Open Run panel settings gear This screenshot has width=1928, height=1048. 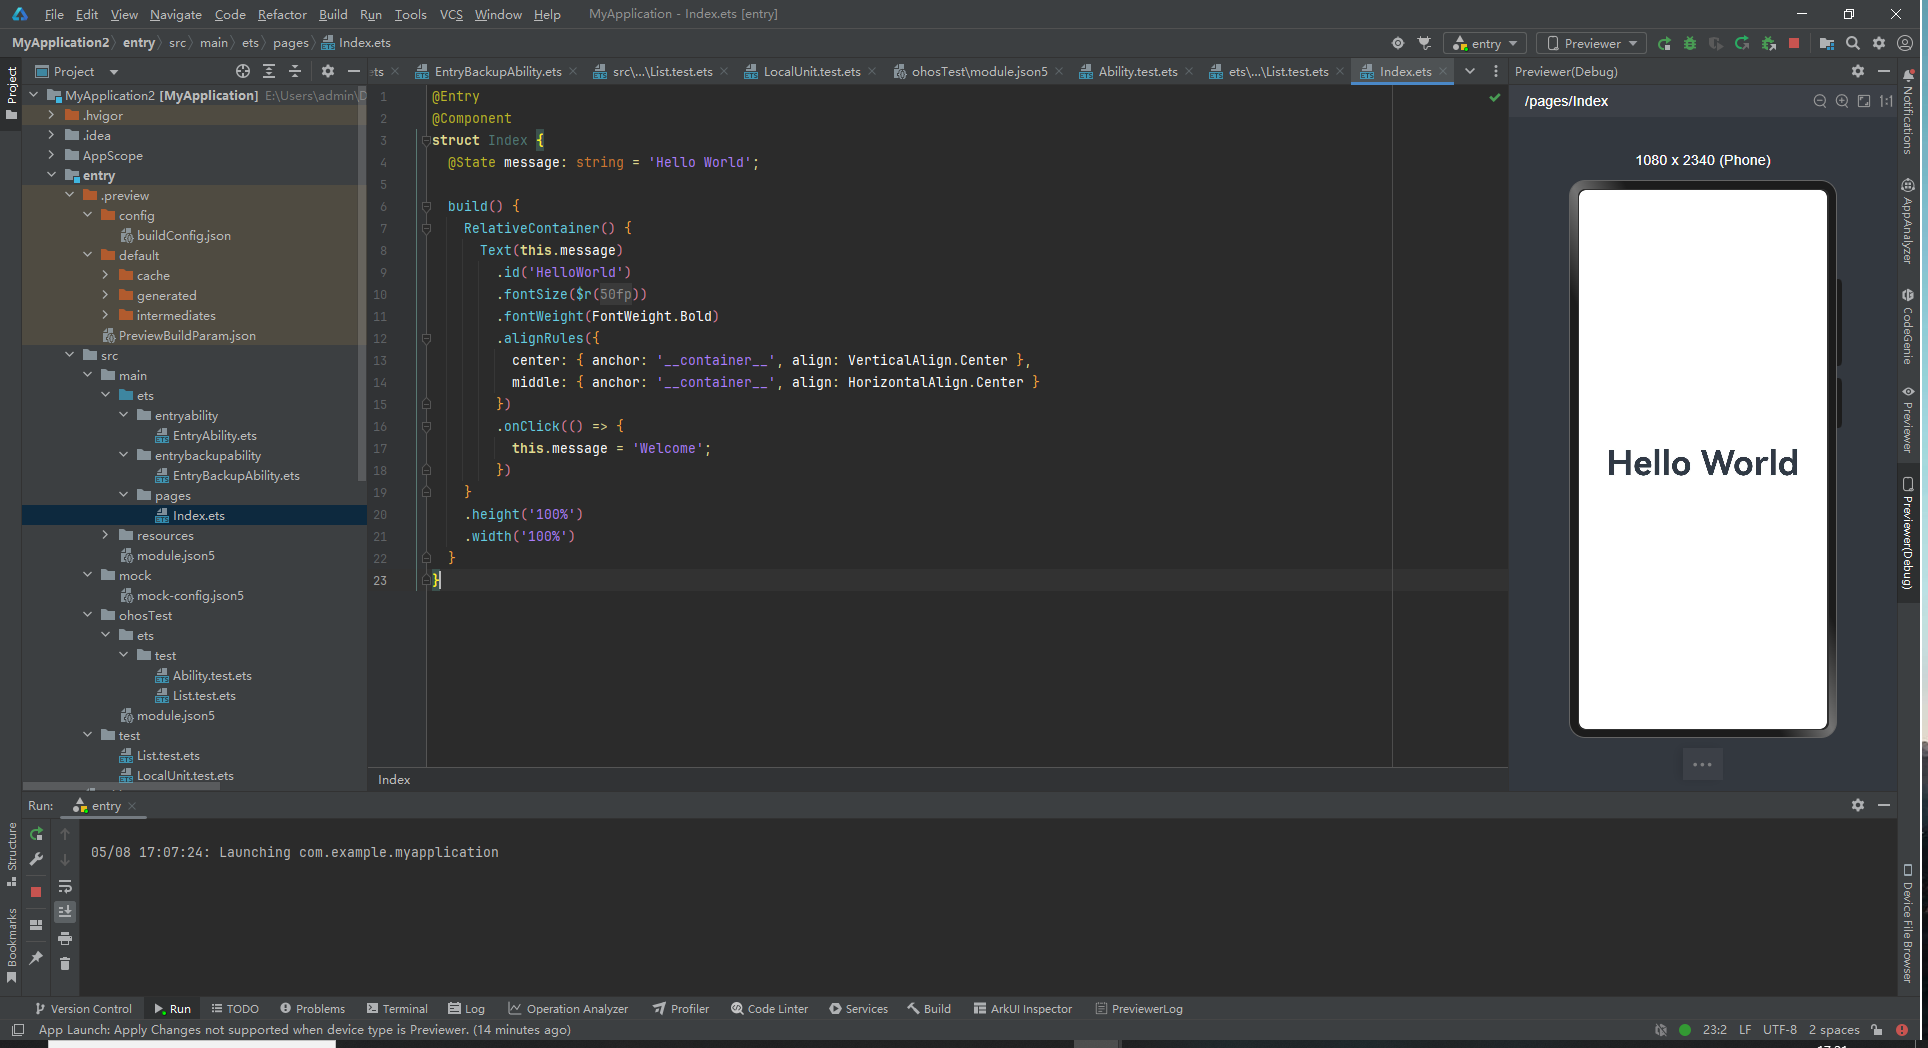pos(1858,805)
